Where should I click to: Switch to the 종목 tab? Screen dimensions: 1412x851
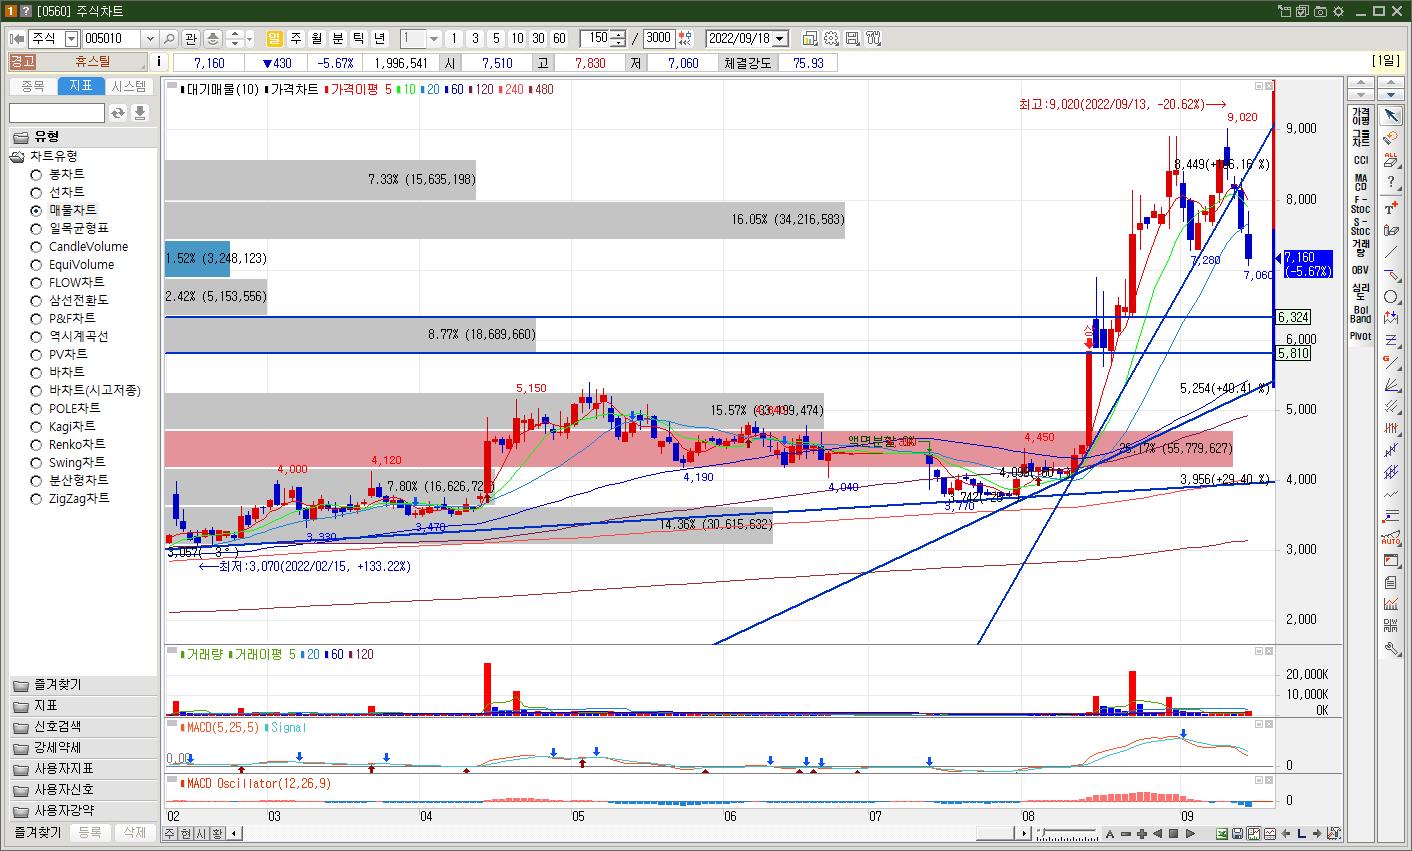point(33,86)
